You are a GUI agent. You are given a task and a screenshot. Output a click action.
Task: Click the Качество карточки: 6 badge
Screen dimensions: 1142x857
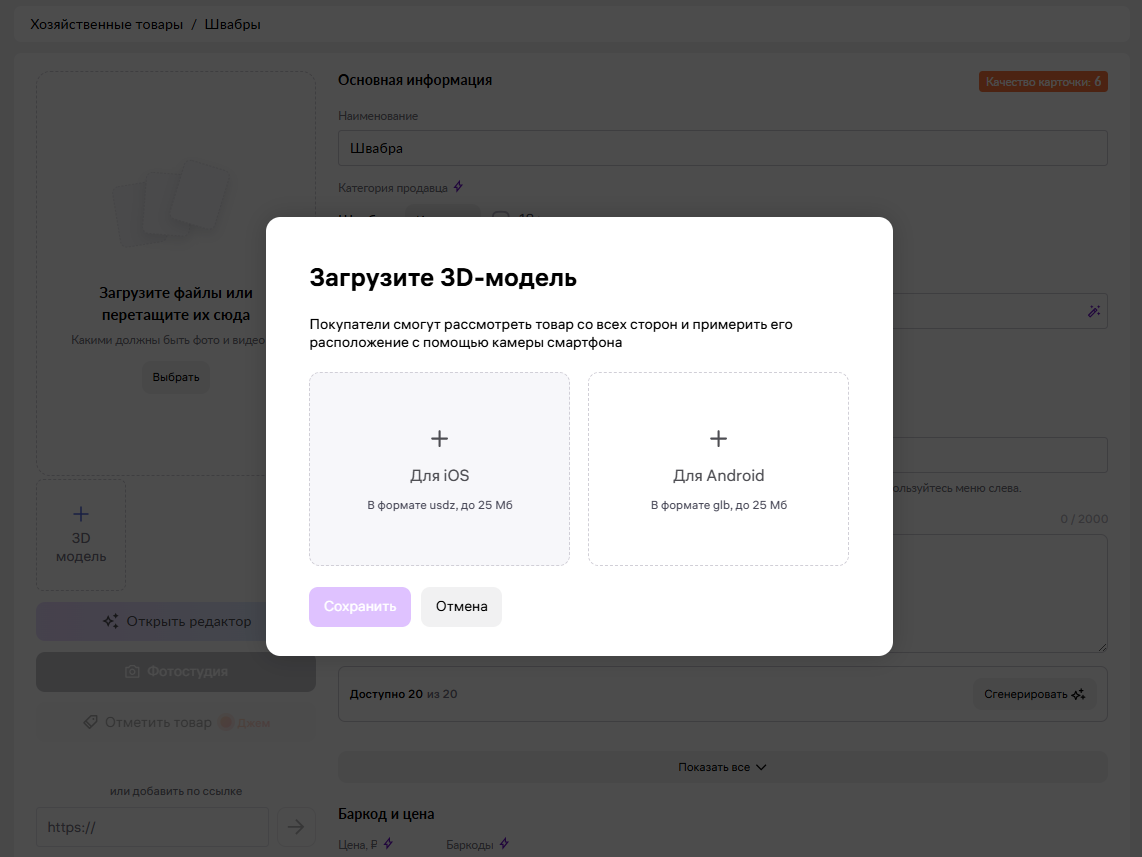1043,82
